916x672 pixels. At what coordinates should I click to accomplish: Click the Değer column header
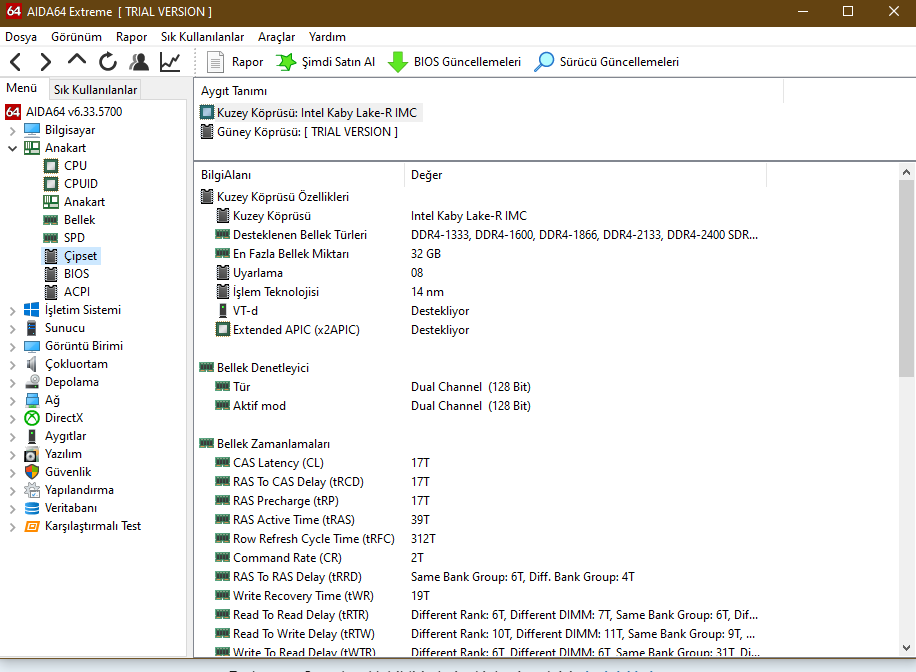[585, 175]
